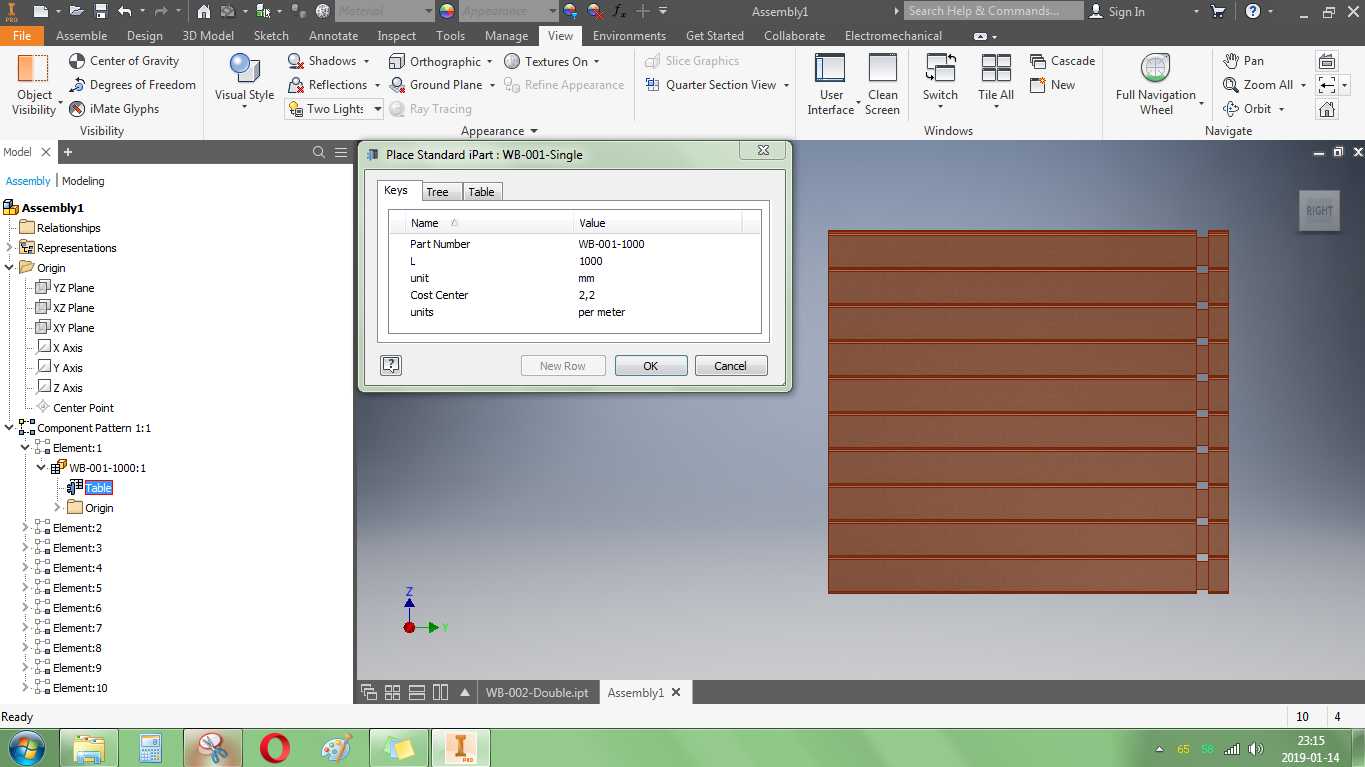Click the search icon in Model browser

(319, 152)
